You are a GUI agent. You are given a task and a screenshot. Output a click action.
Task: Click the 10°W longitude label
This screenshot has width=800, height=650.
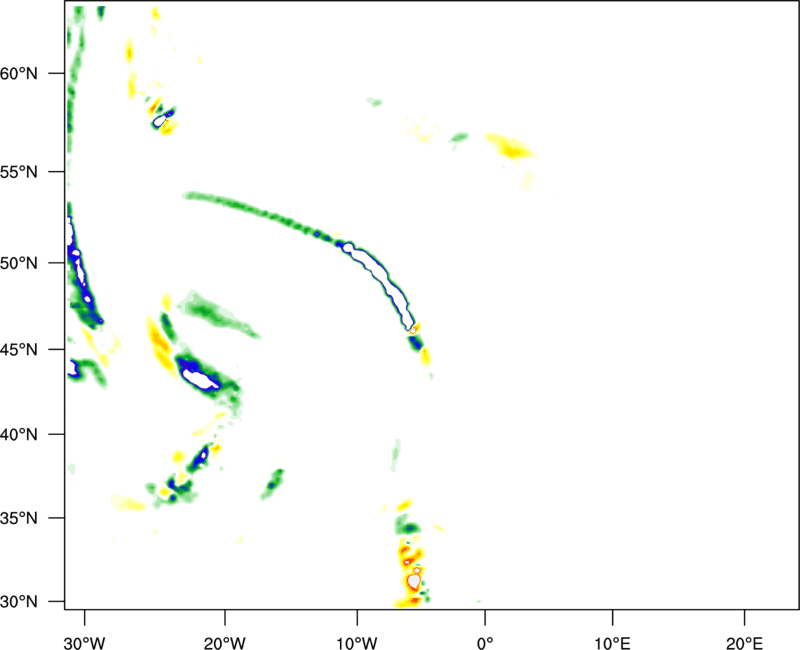(357, 643)
